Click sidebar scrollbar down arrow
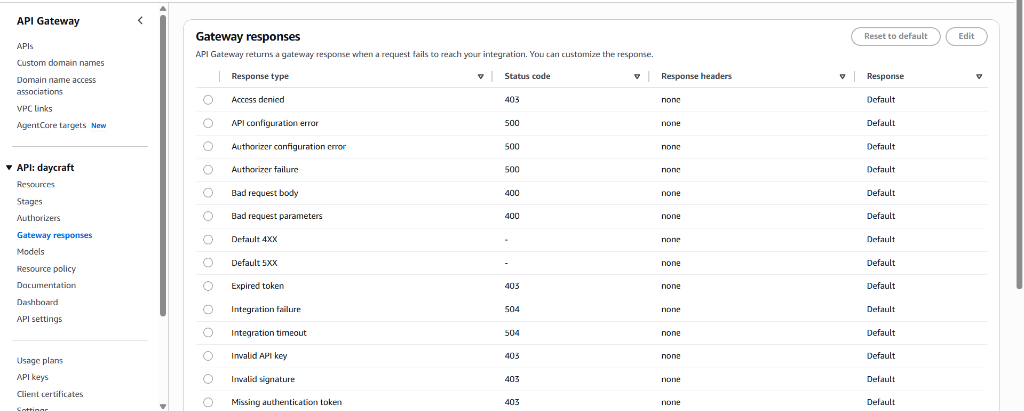The image size is (1024, 411). (x=163, y=406)
